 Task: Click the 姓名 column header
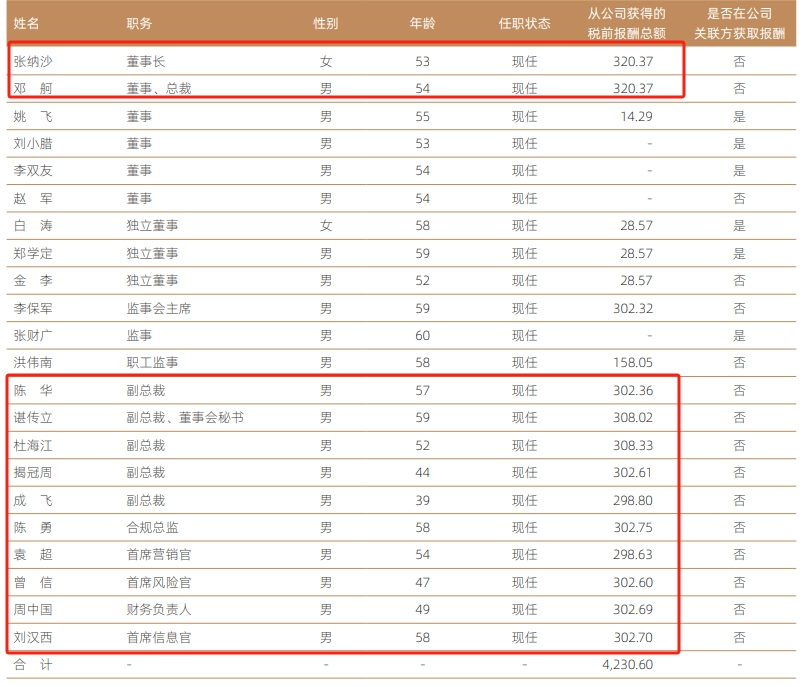click(x=26, y=24)
